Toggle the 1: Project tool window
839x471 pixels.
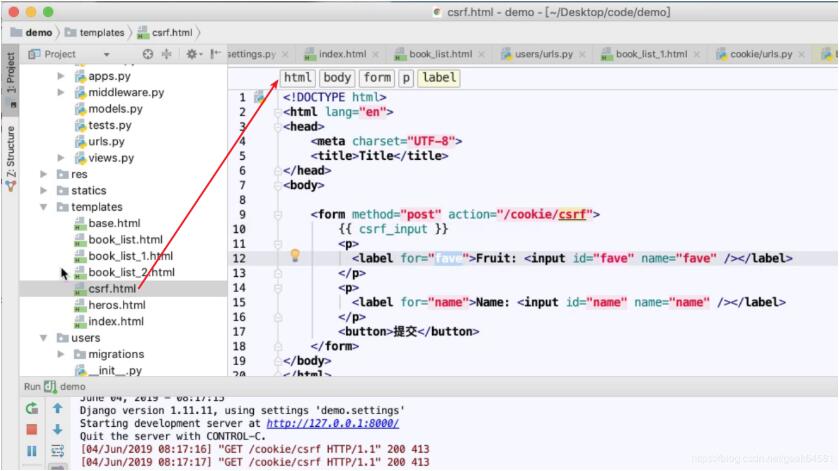click(x=10, y=75)
